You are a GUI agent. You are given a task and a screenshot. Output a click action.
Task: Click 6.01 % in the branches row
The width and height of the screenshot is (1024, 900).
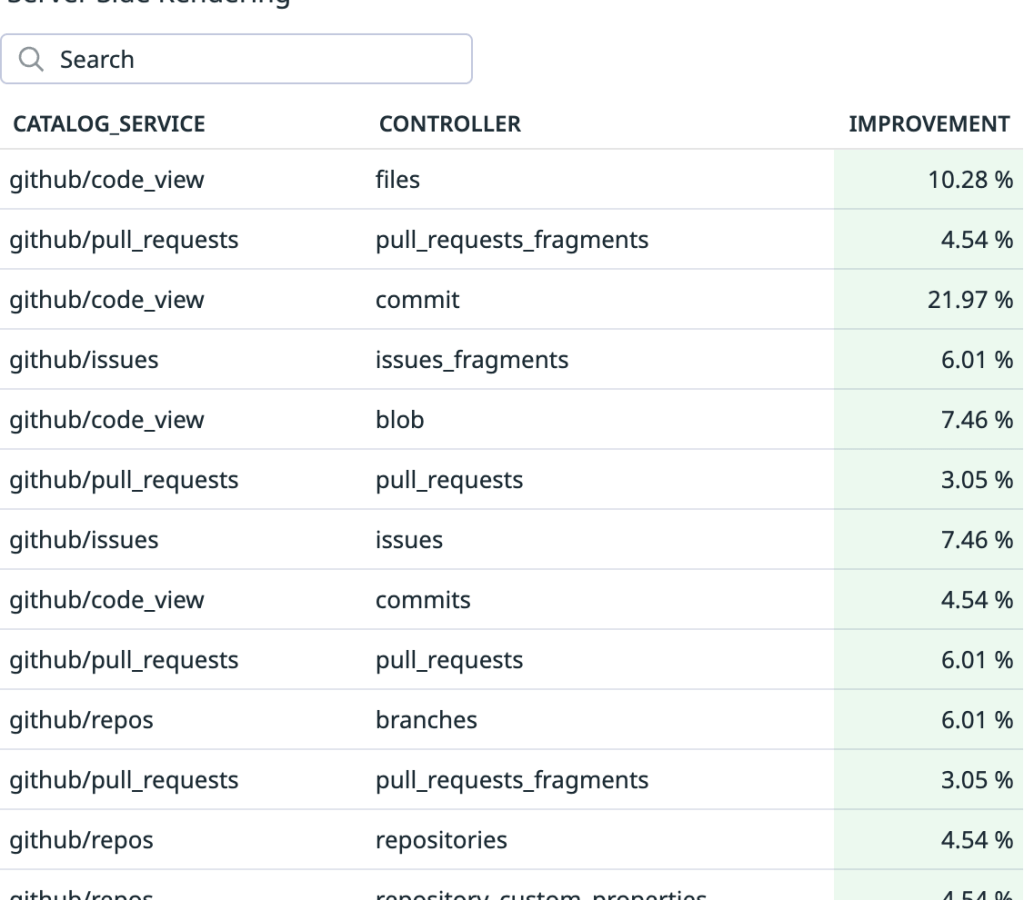[977, 720]
